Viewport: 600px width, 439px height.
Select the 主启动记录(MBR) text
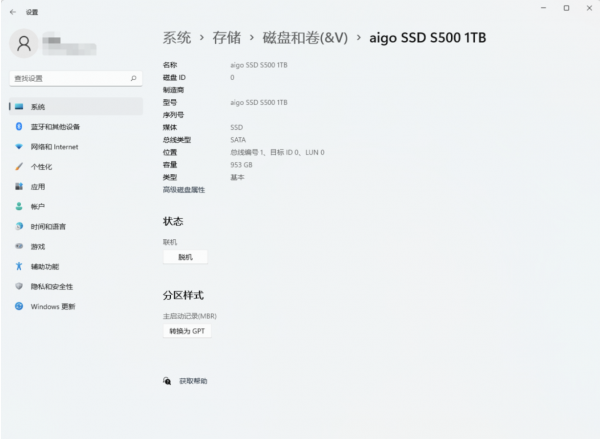pyautogui.click(x=190, y=316)
